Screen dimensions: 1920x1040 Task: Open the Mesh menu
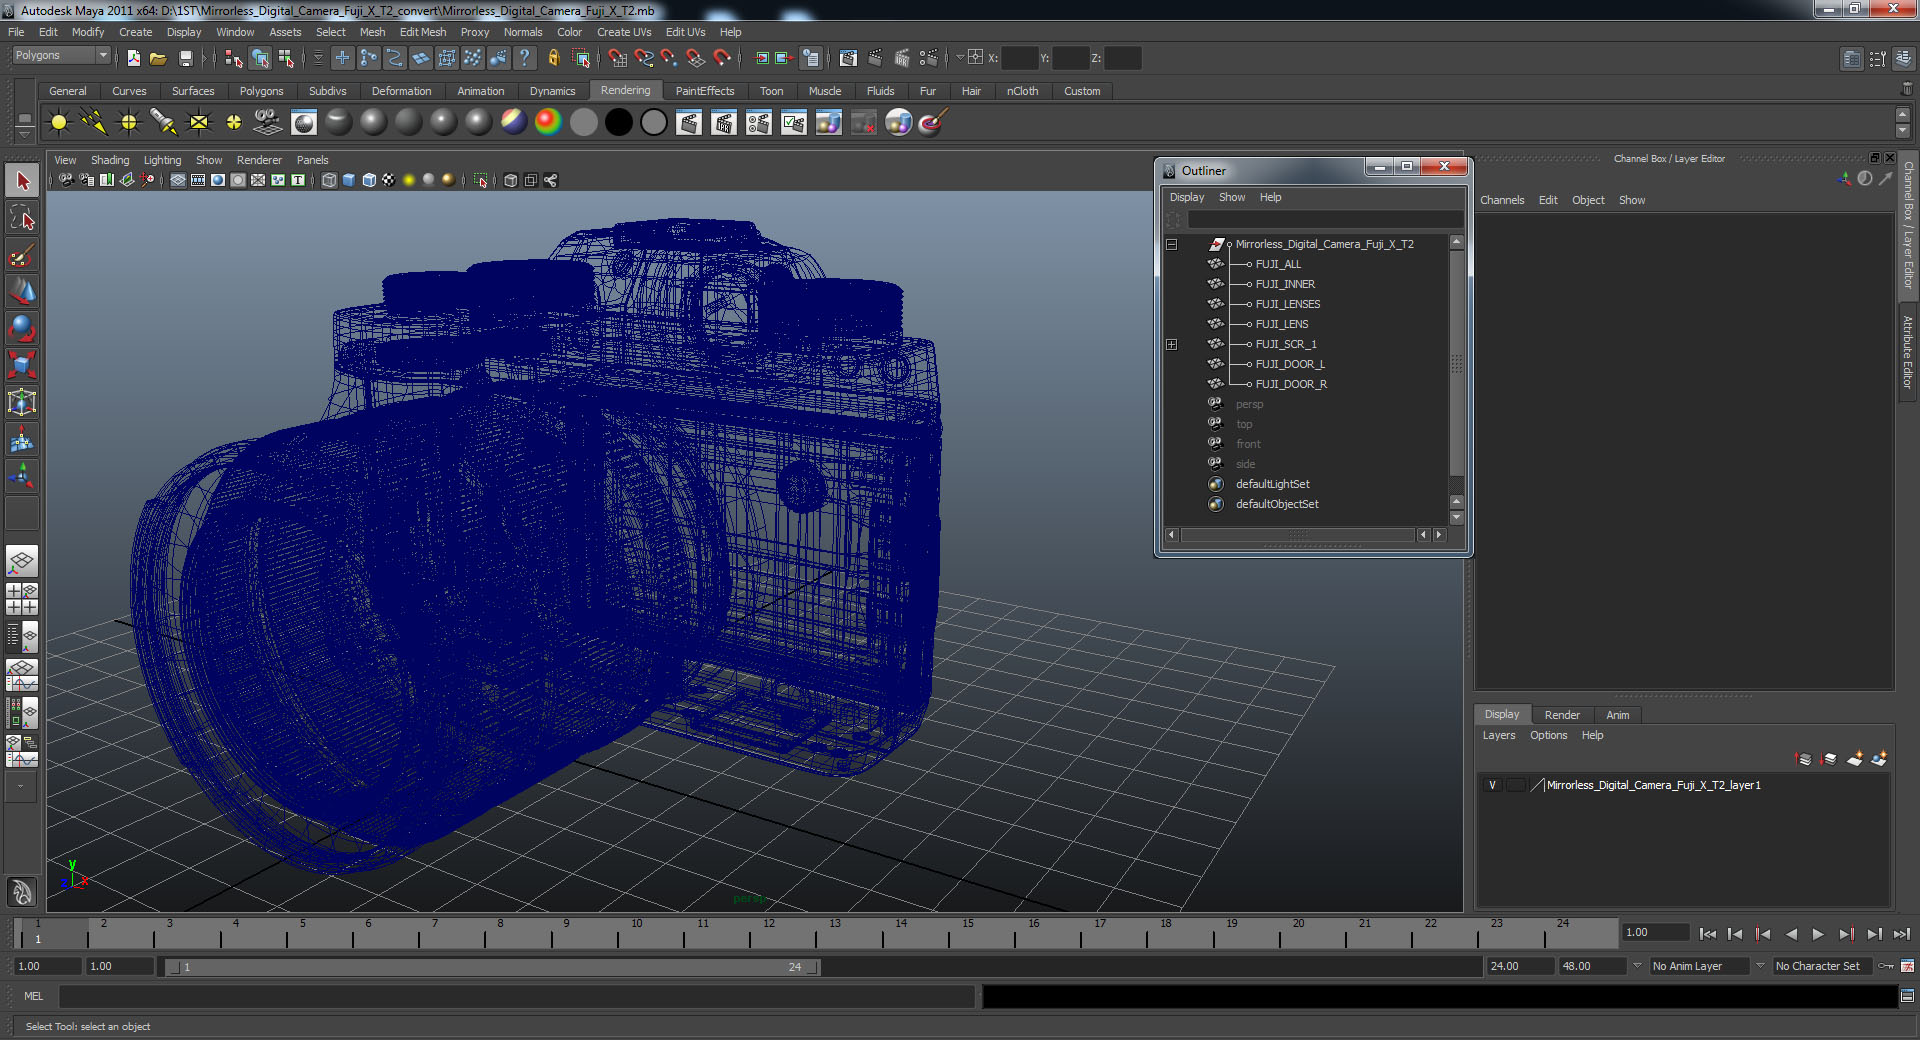pyautogui.click(x=372, y=32)
